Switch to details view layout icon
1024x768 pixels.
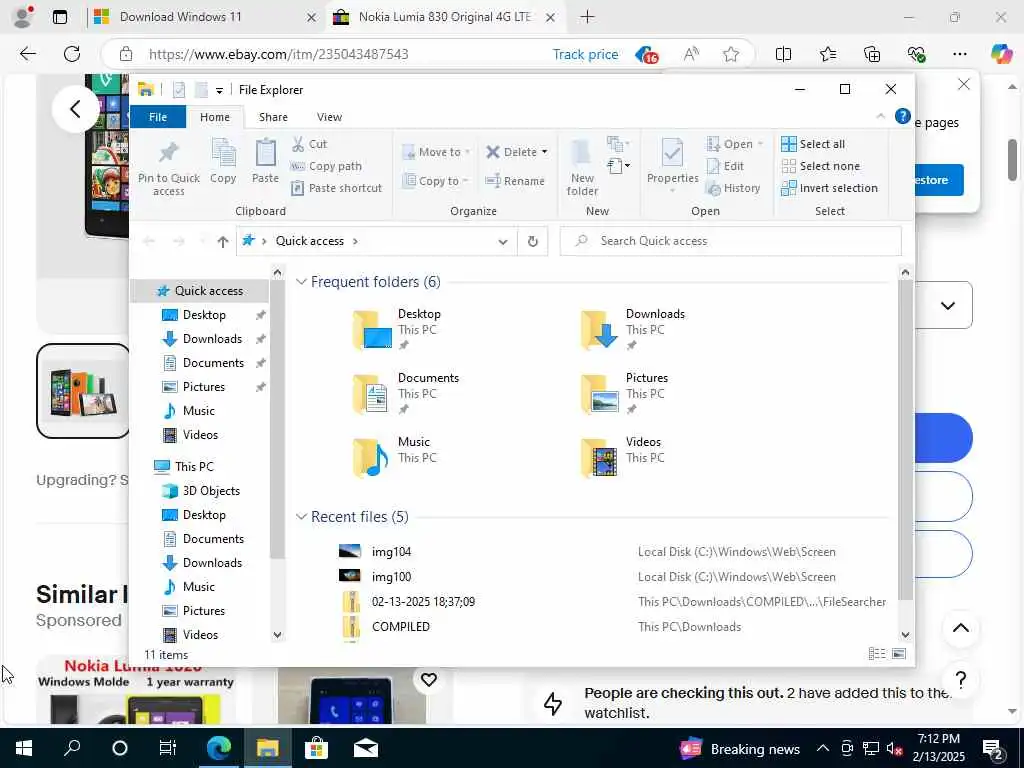(x=877, y=654)
